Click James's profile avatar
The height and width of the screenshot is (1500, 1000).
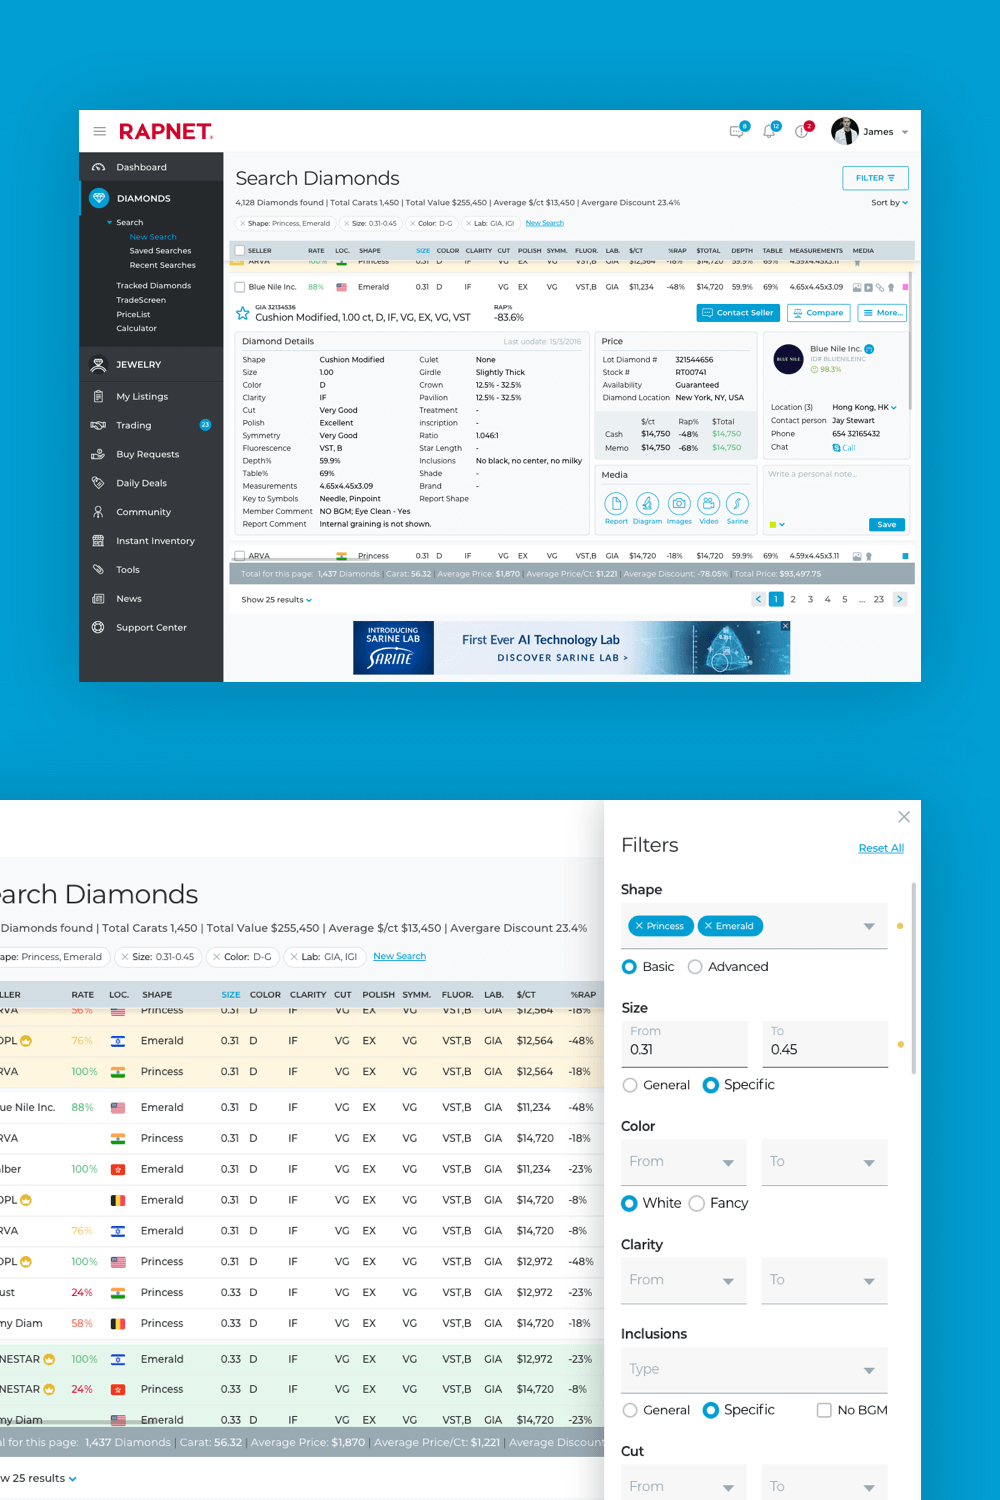(x=845, y=131)
